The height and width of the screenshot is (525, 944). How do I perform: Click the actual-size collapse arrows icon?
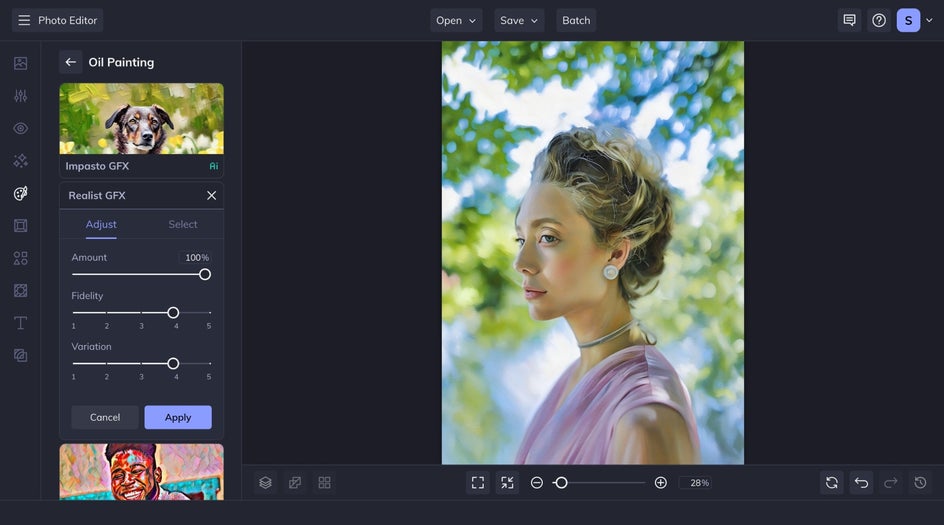point(508,483)
